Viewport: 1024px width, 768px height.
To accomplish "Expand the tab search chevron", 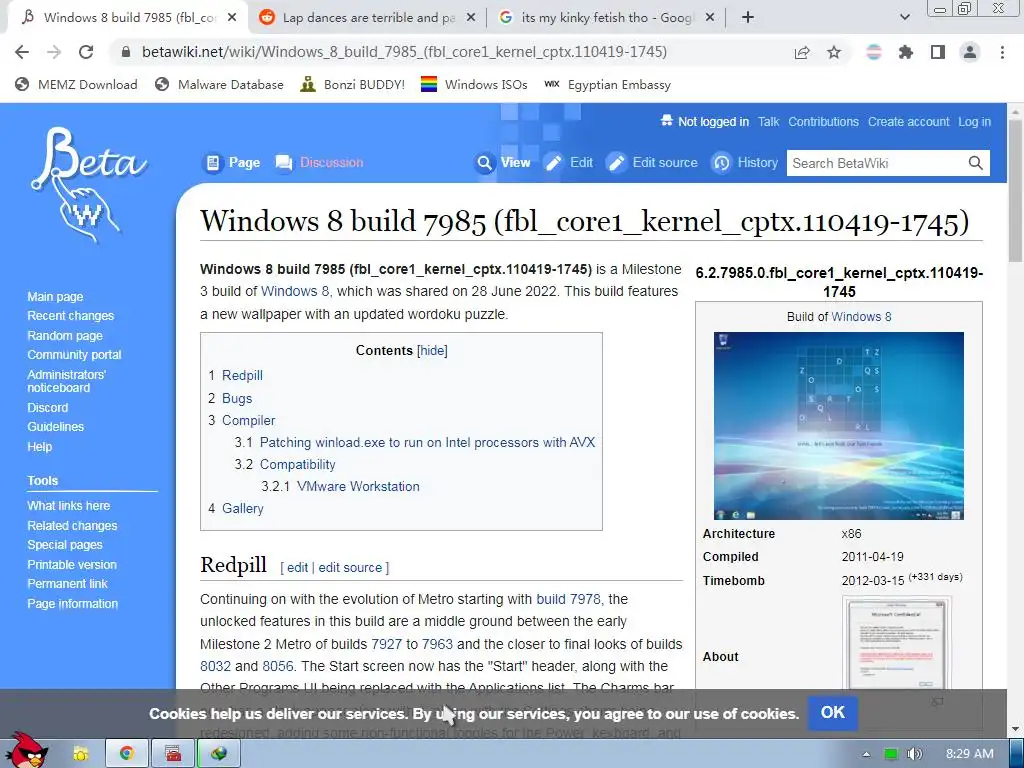I will point(904,18).
